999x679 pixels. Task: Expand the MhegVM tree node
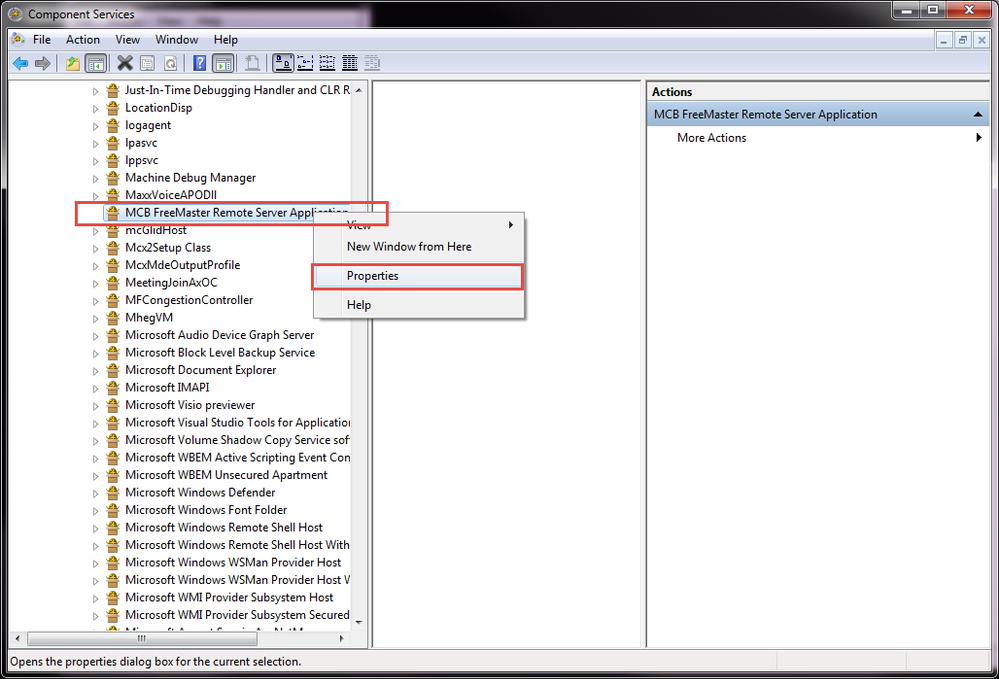(x=95, y=317)
